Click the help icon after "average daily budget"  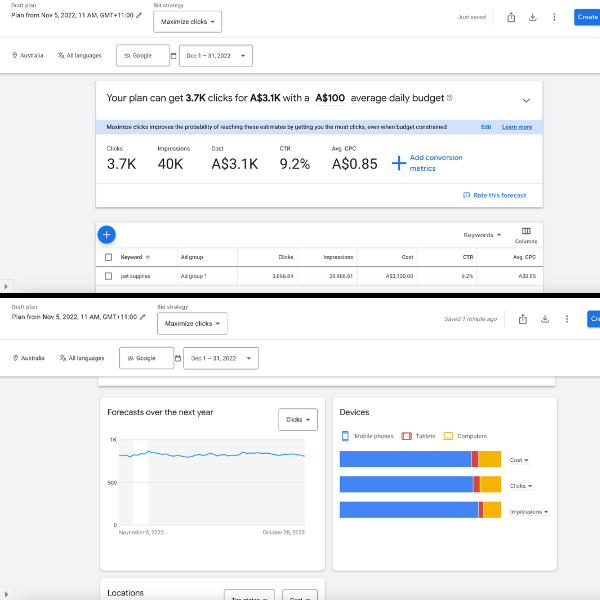[x=450, y=98]
